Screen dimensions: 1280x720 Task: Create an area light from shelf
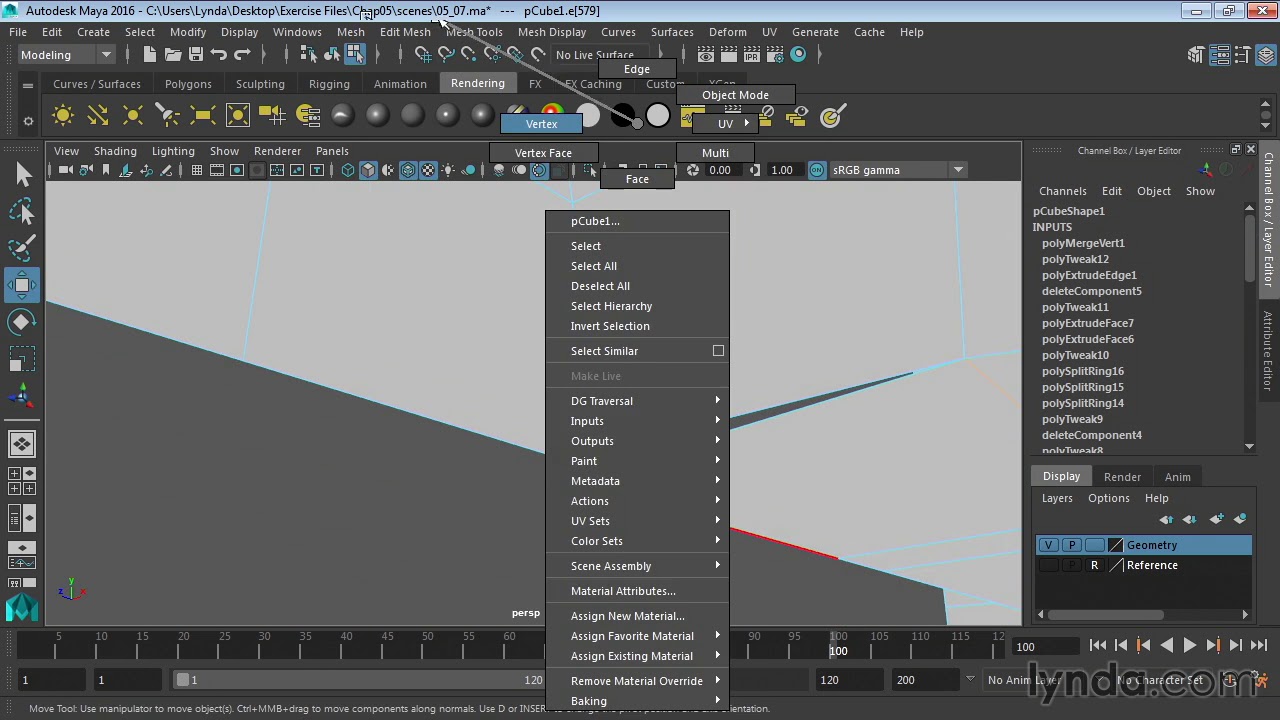point(203,116)
